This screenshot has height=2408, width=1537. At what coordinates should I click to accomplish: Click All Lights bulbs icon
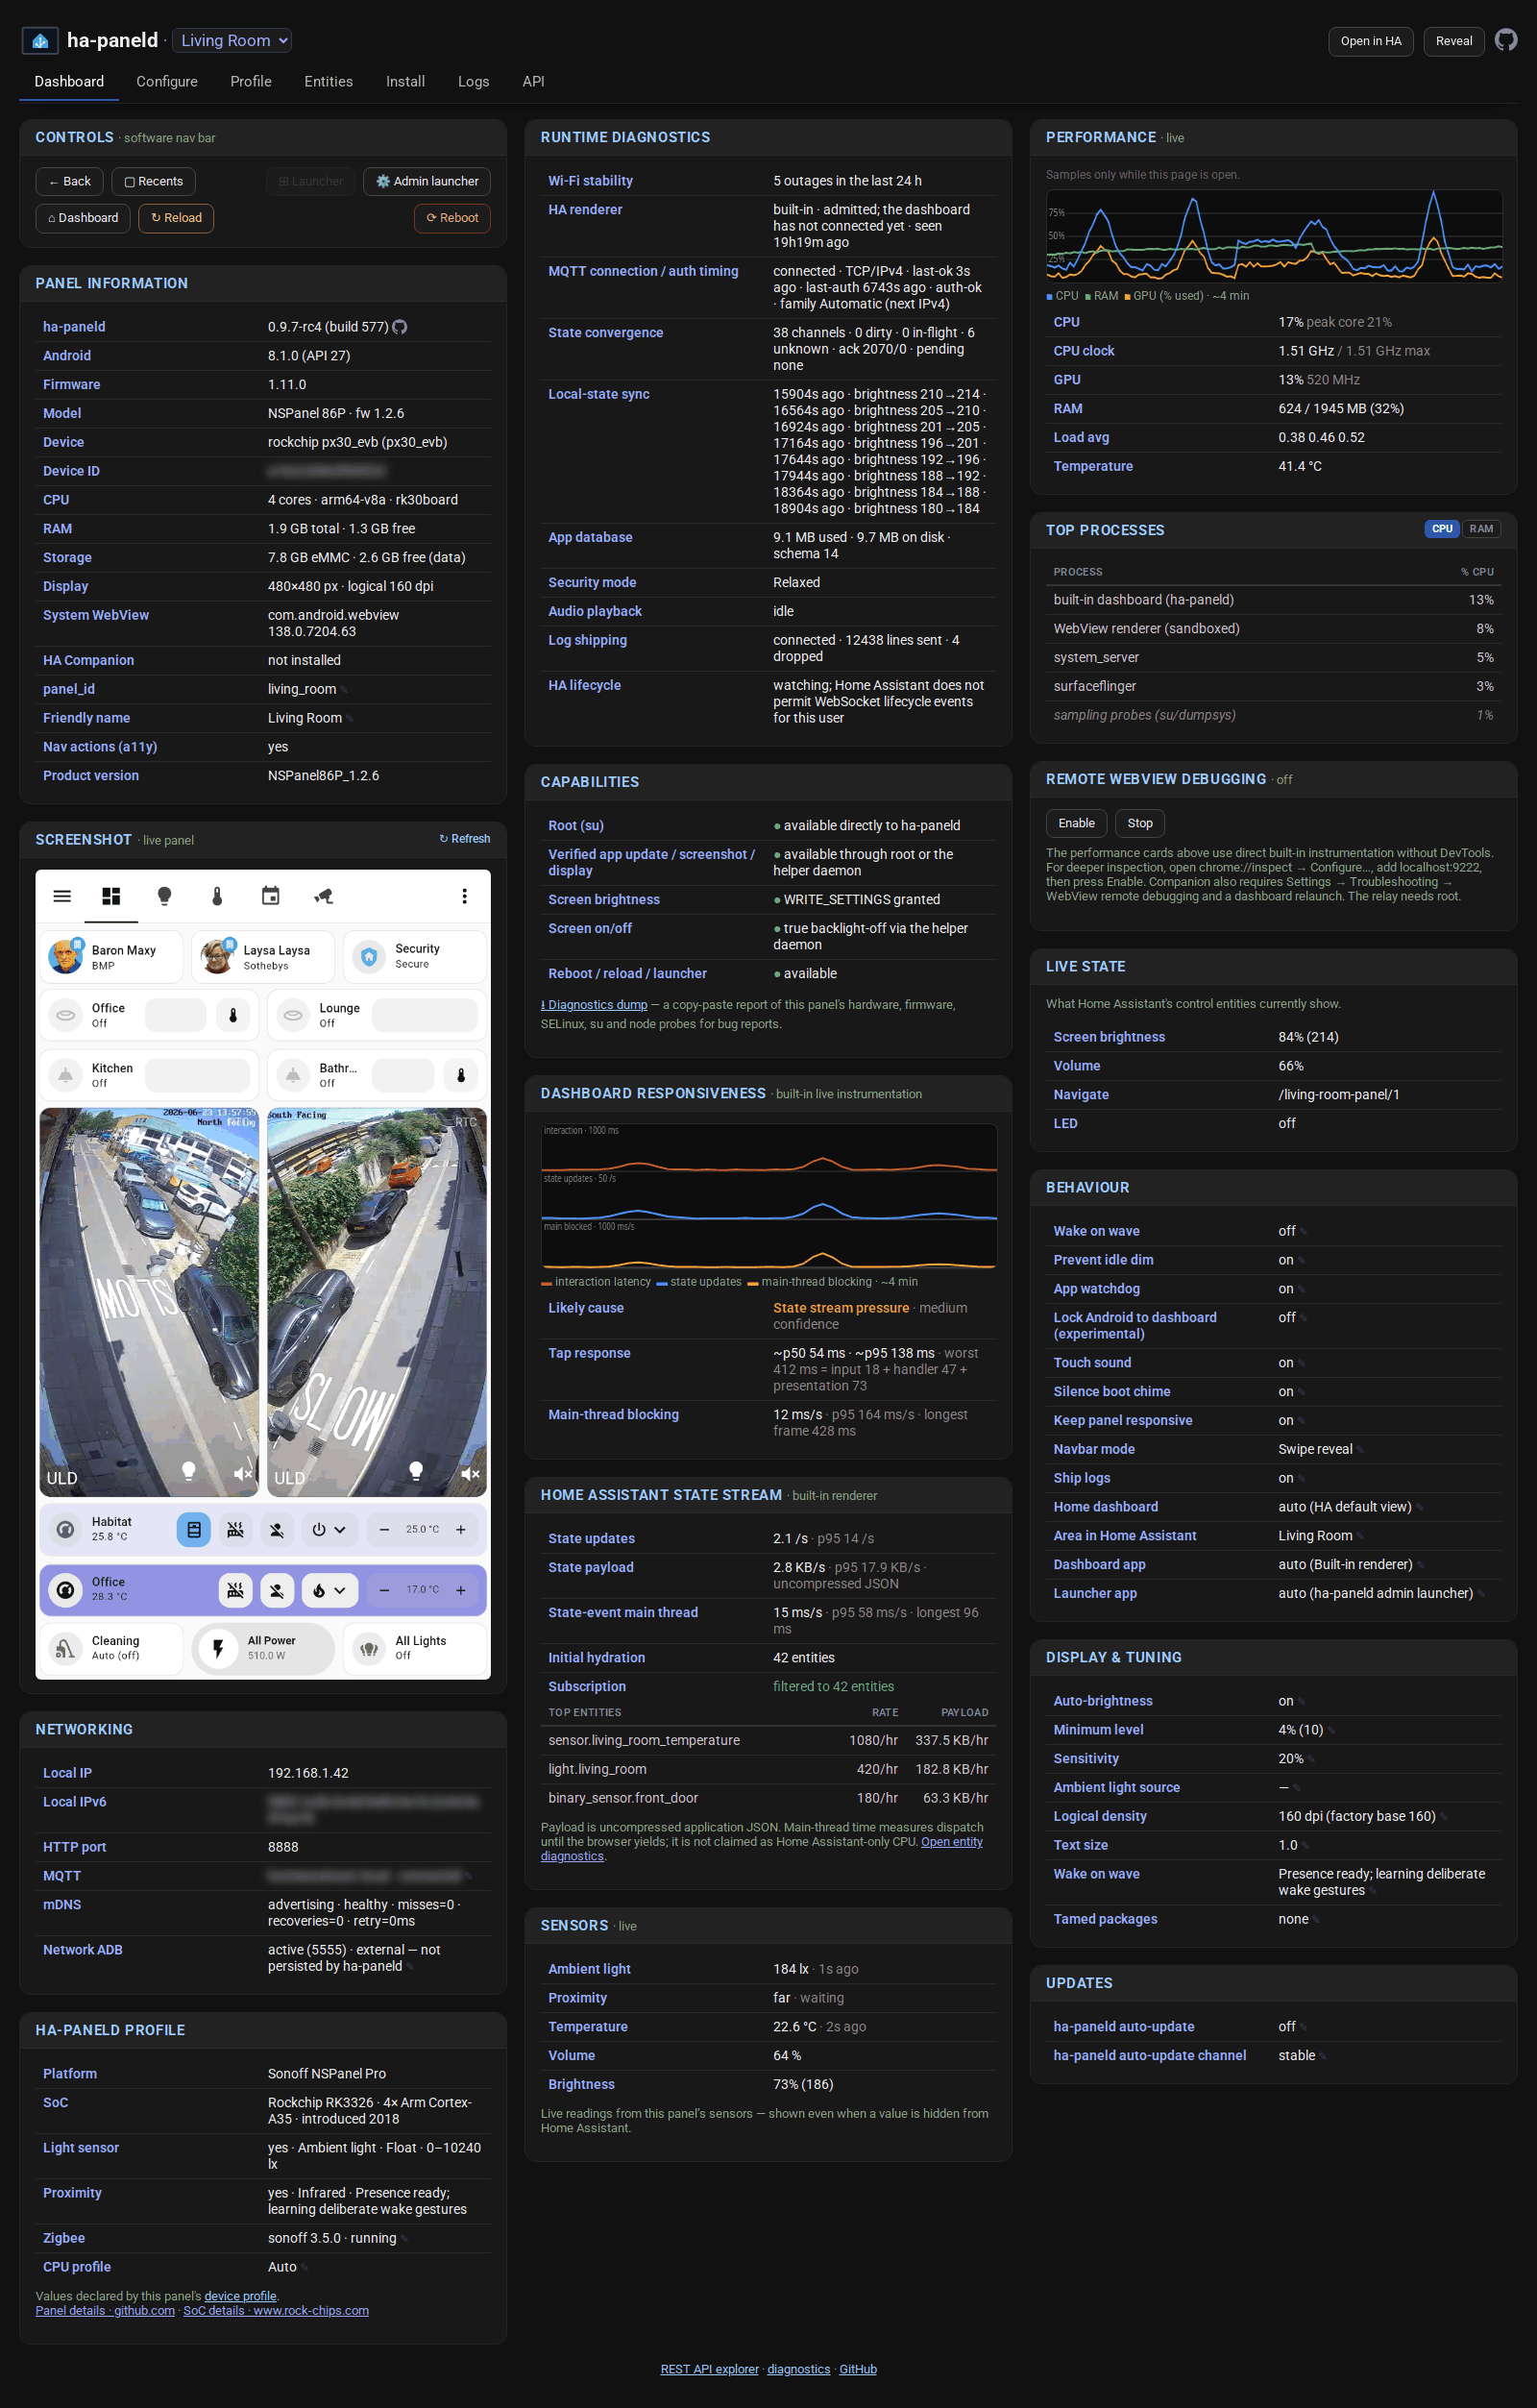(x=369, y=1648)
